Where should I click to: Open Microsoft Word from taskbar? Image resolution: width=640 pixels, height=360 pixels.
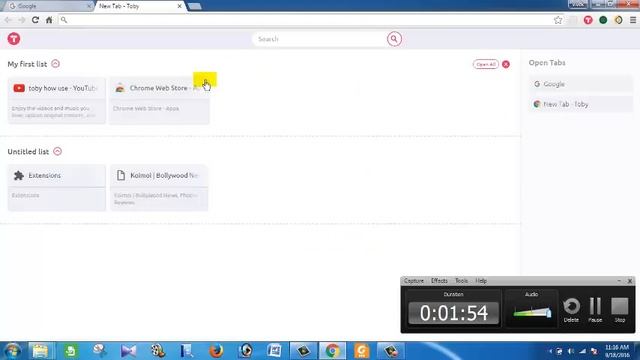[275, 351]
